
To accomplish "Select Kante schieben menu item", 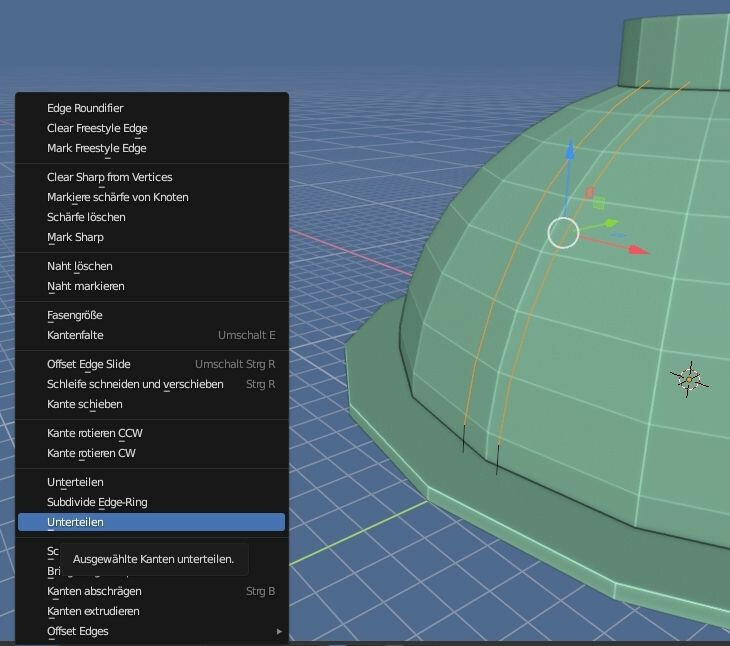I will [x=151, y=404].
